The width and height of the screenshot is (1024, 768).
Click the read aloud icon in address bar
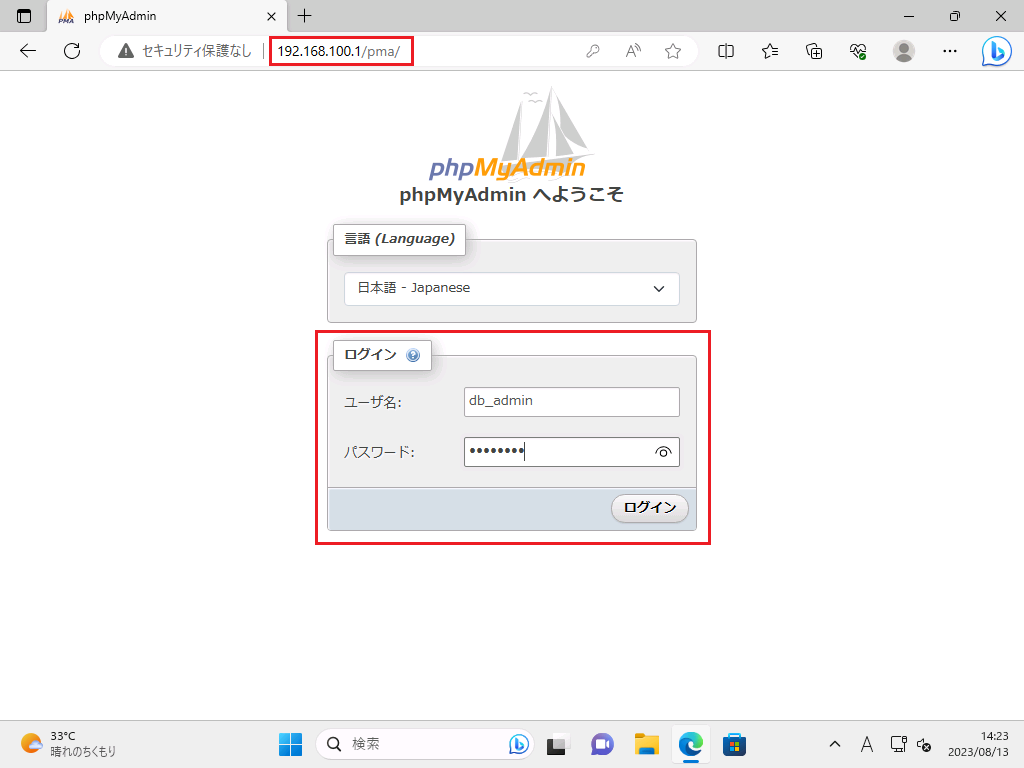click(x=633, y=51)
